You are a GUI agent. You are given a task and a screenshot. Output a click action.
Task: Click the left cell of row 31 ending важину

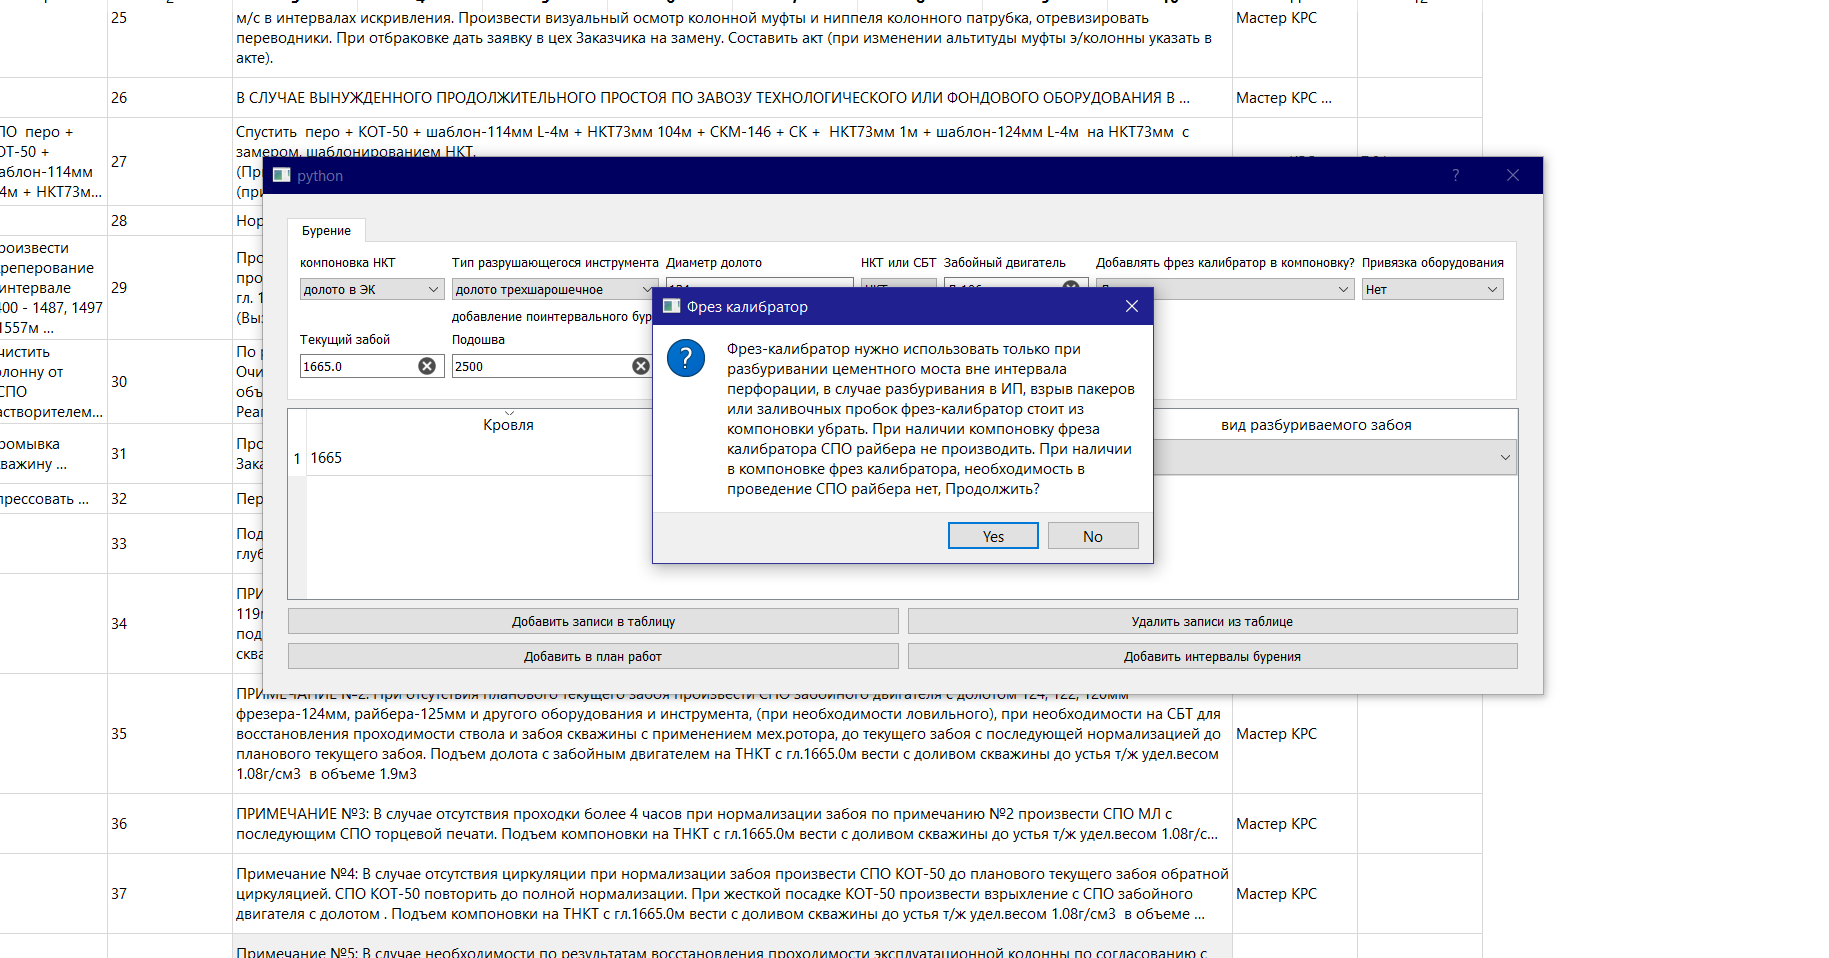[x=53, y=454]
